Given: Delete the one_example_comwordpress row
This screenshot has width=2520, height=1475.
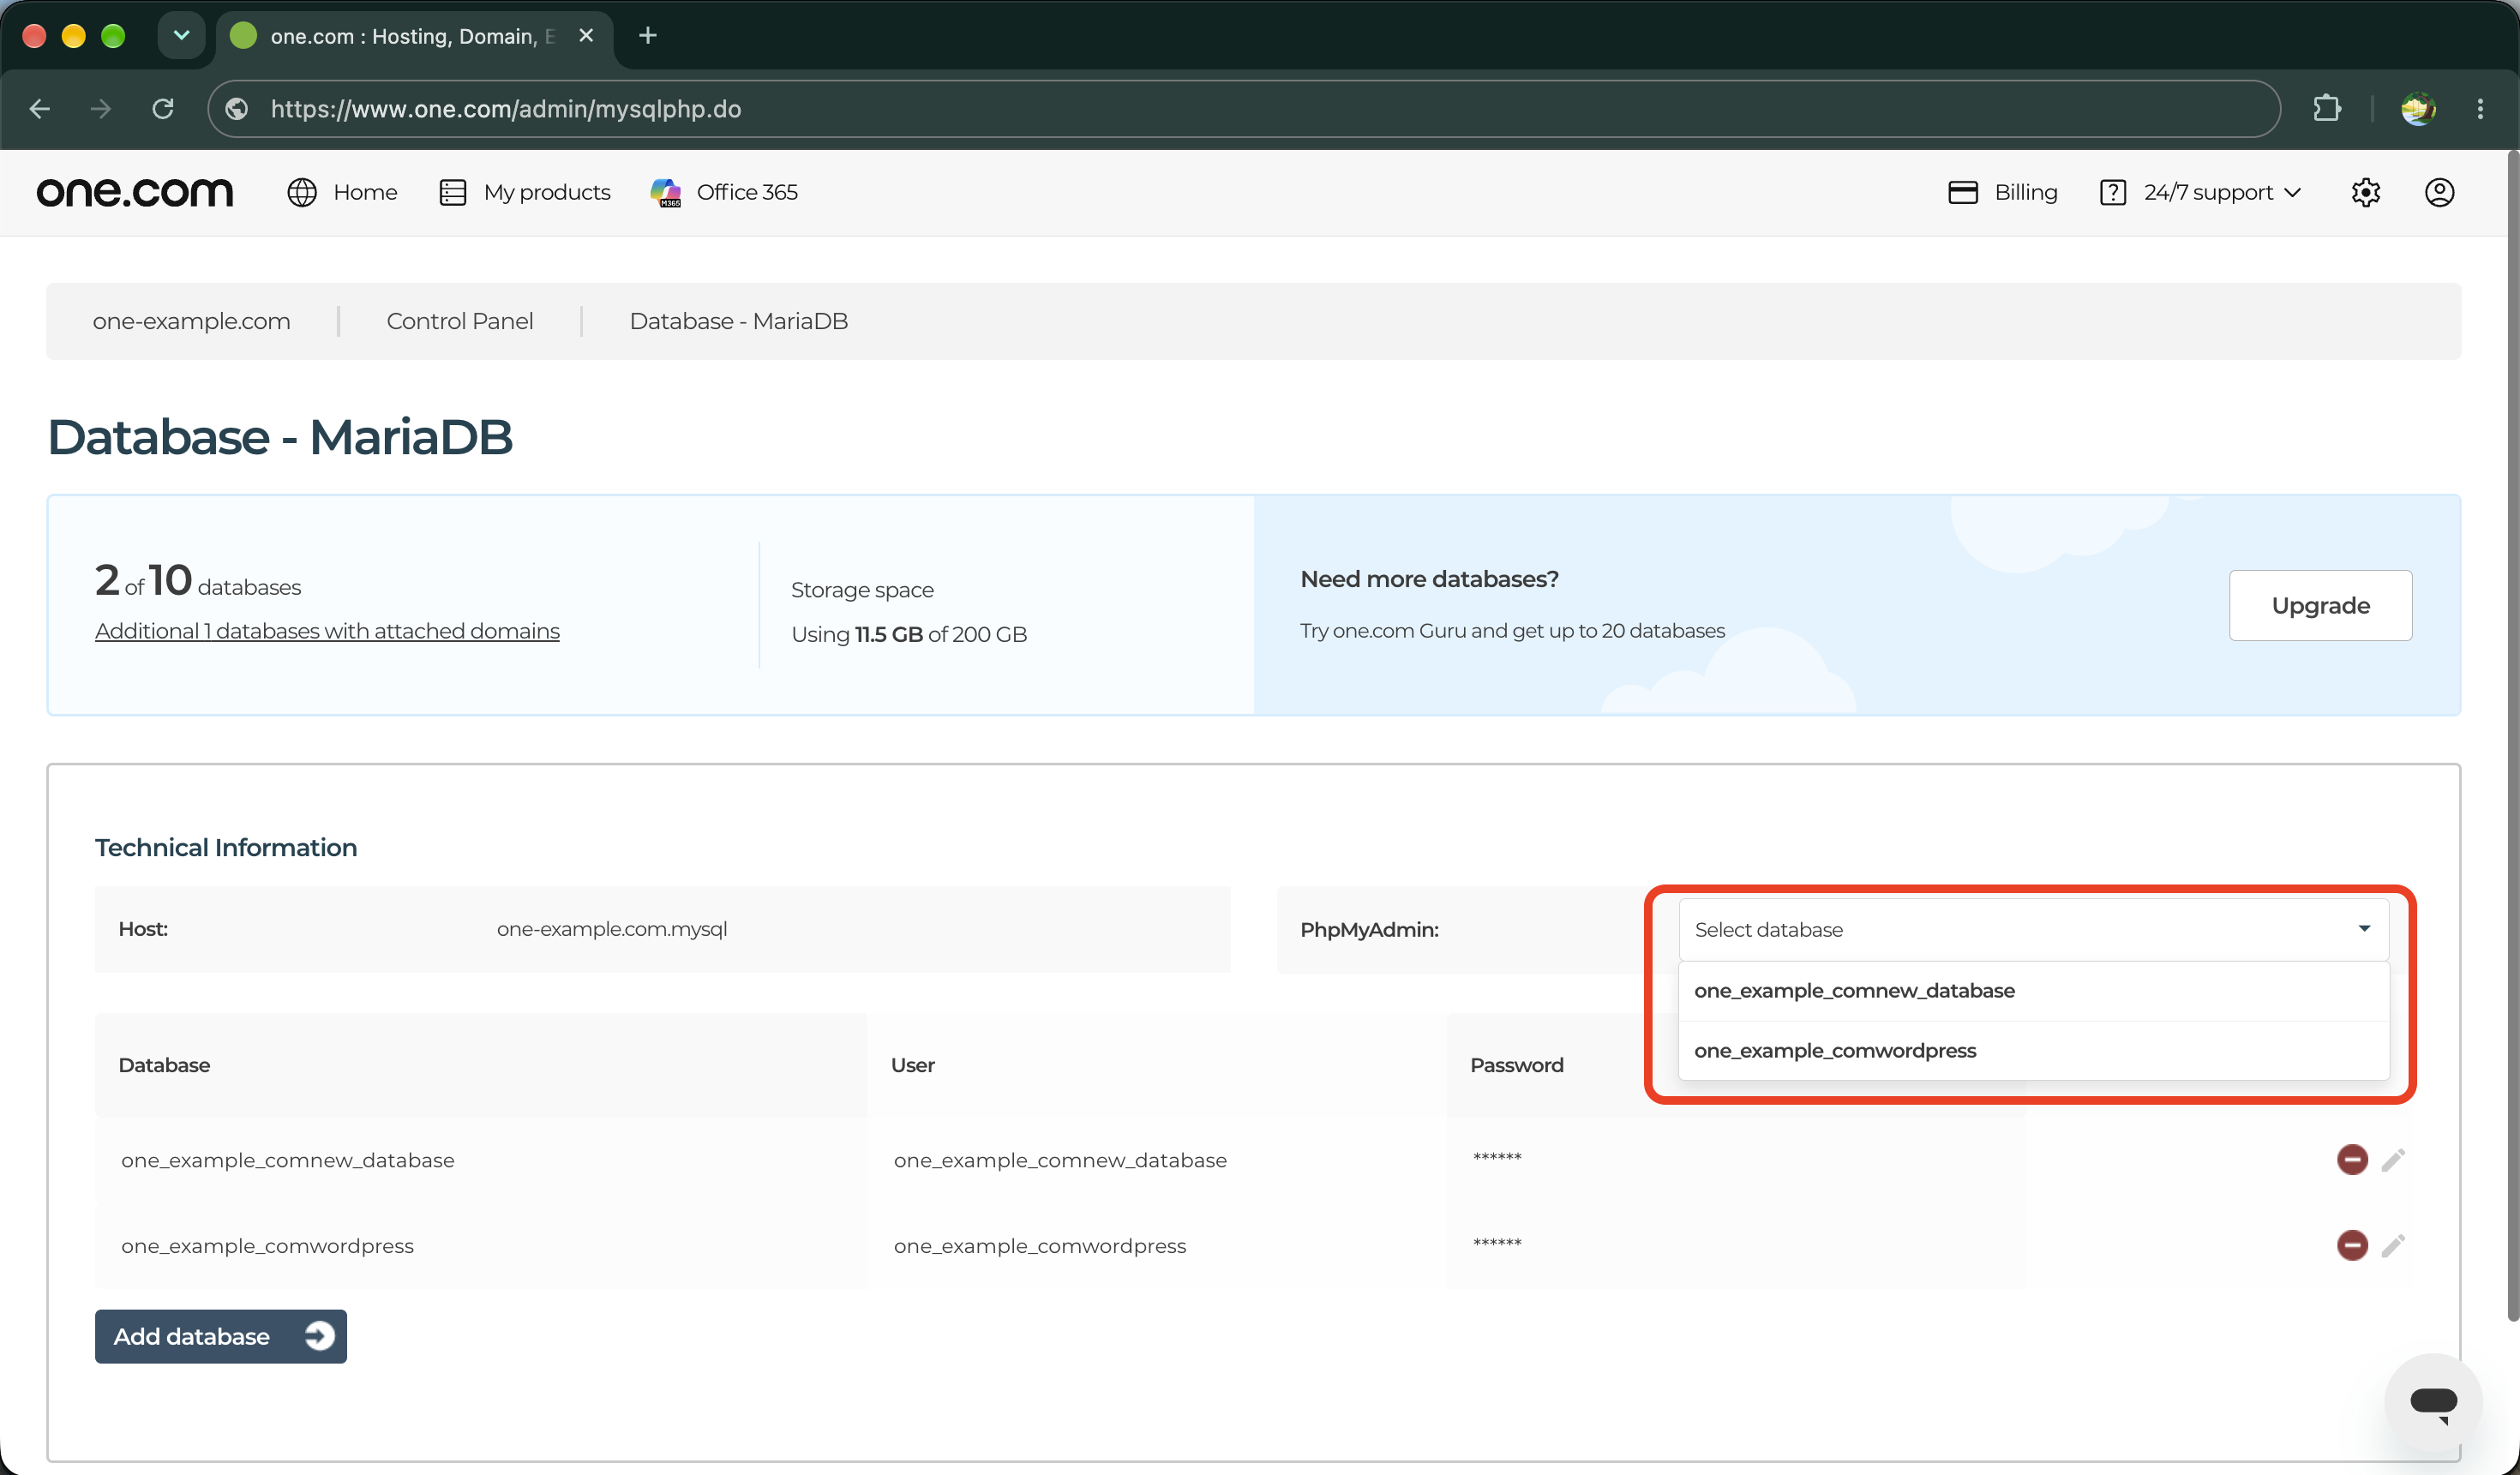Looking at the screenshot, I should [2352, 1245].
